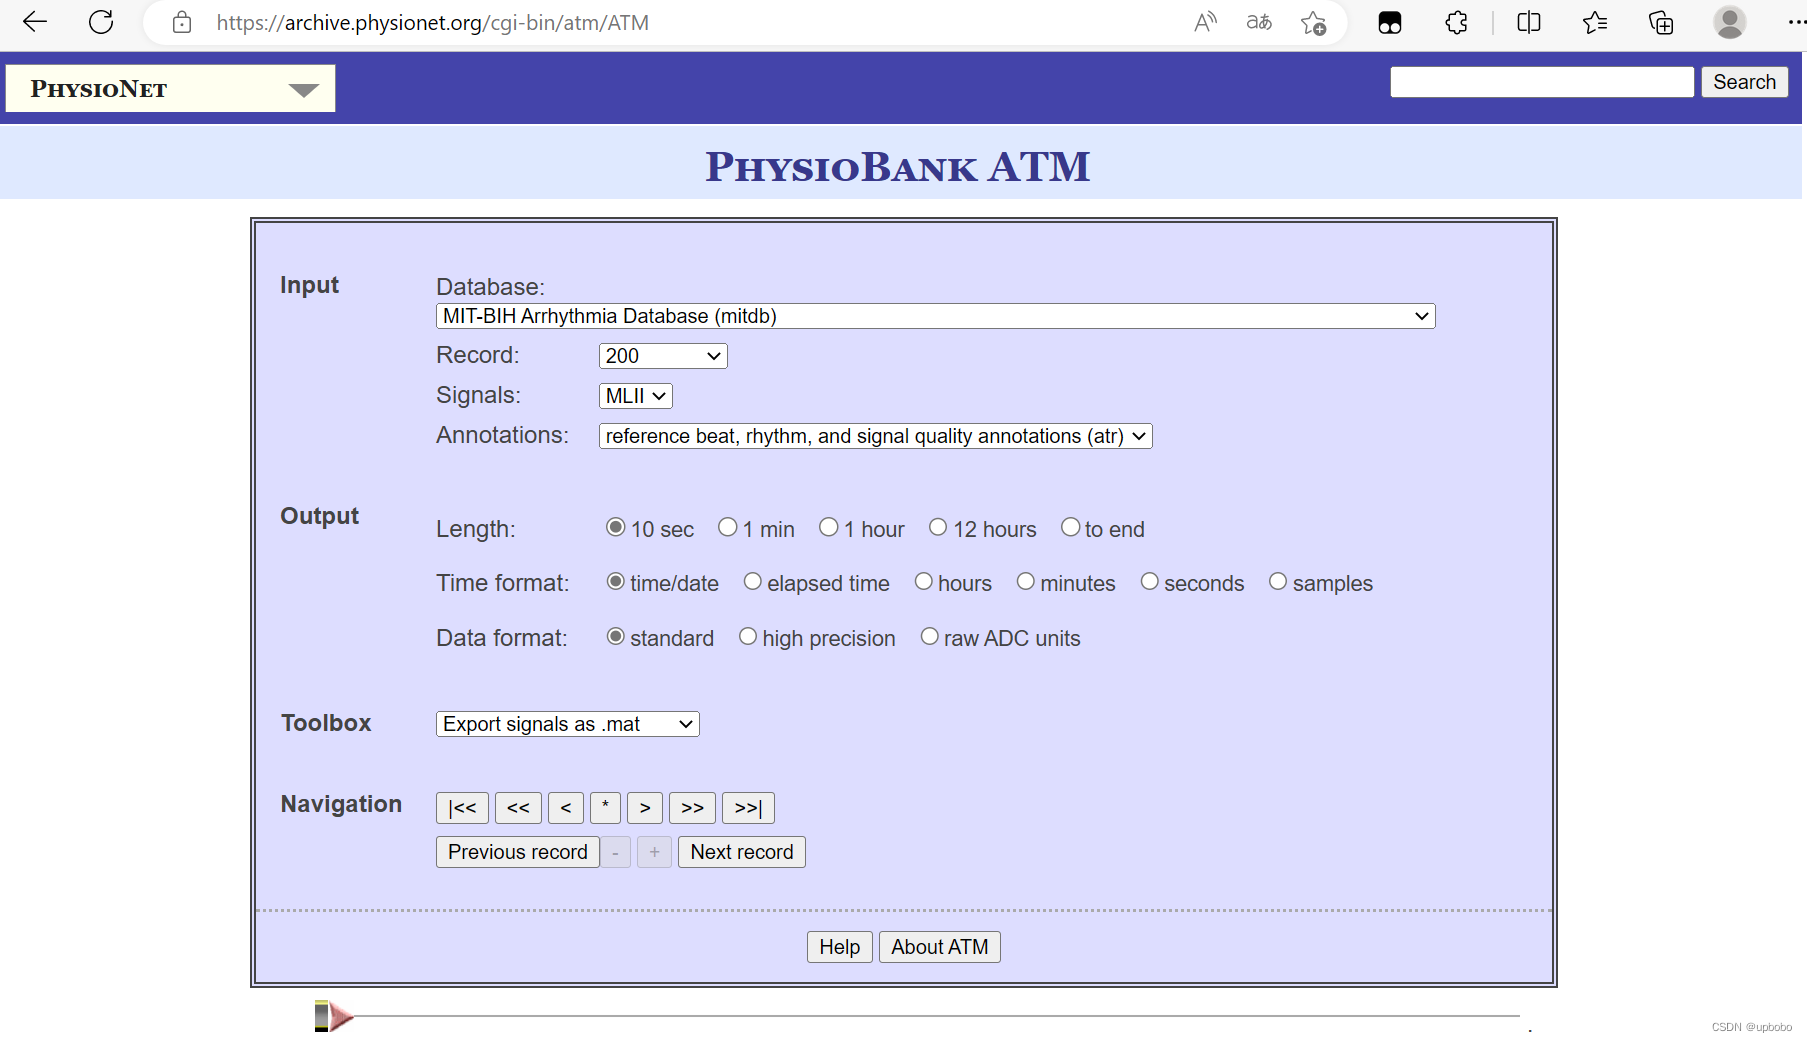
Task: Select the 10 sec length option
Action: point(616,527)
